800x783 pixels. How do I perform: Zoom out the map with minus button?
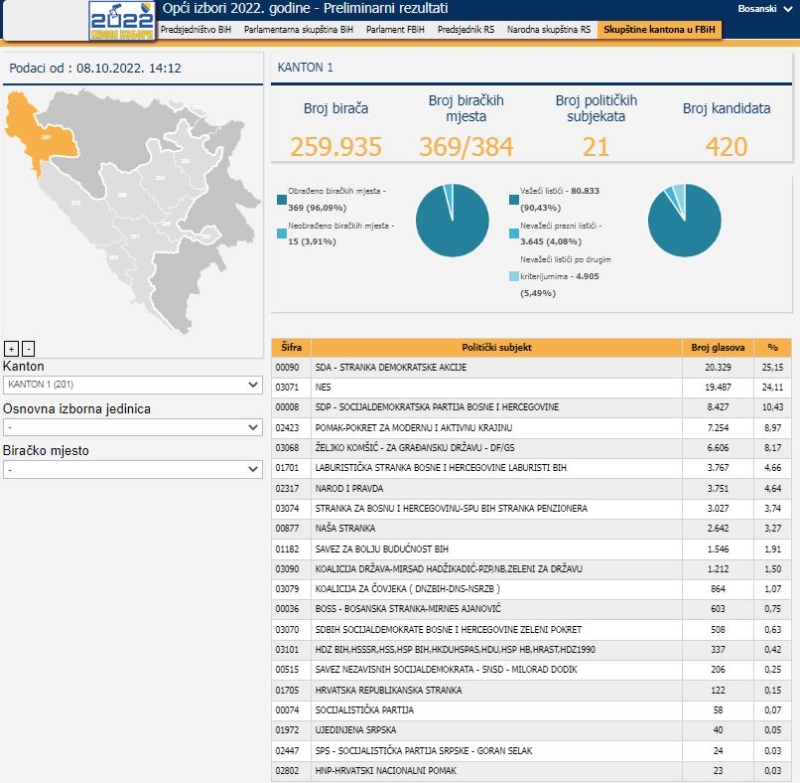click(x=28, y=348)
